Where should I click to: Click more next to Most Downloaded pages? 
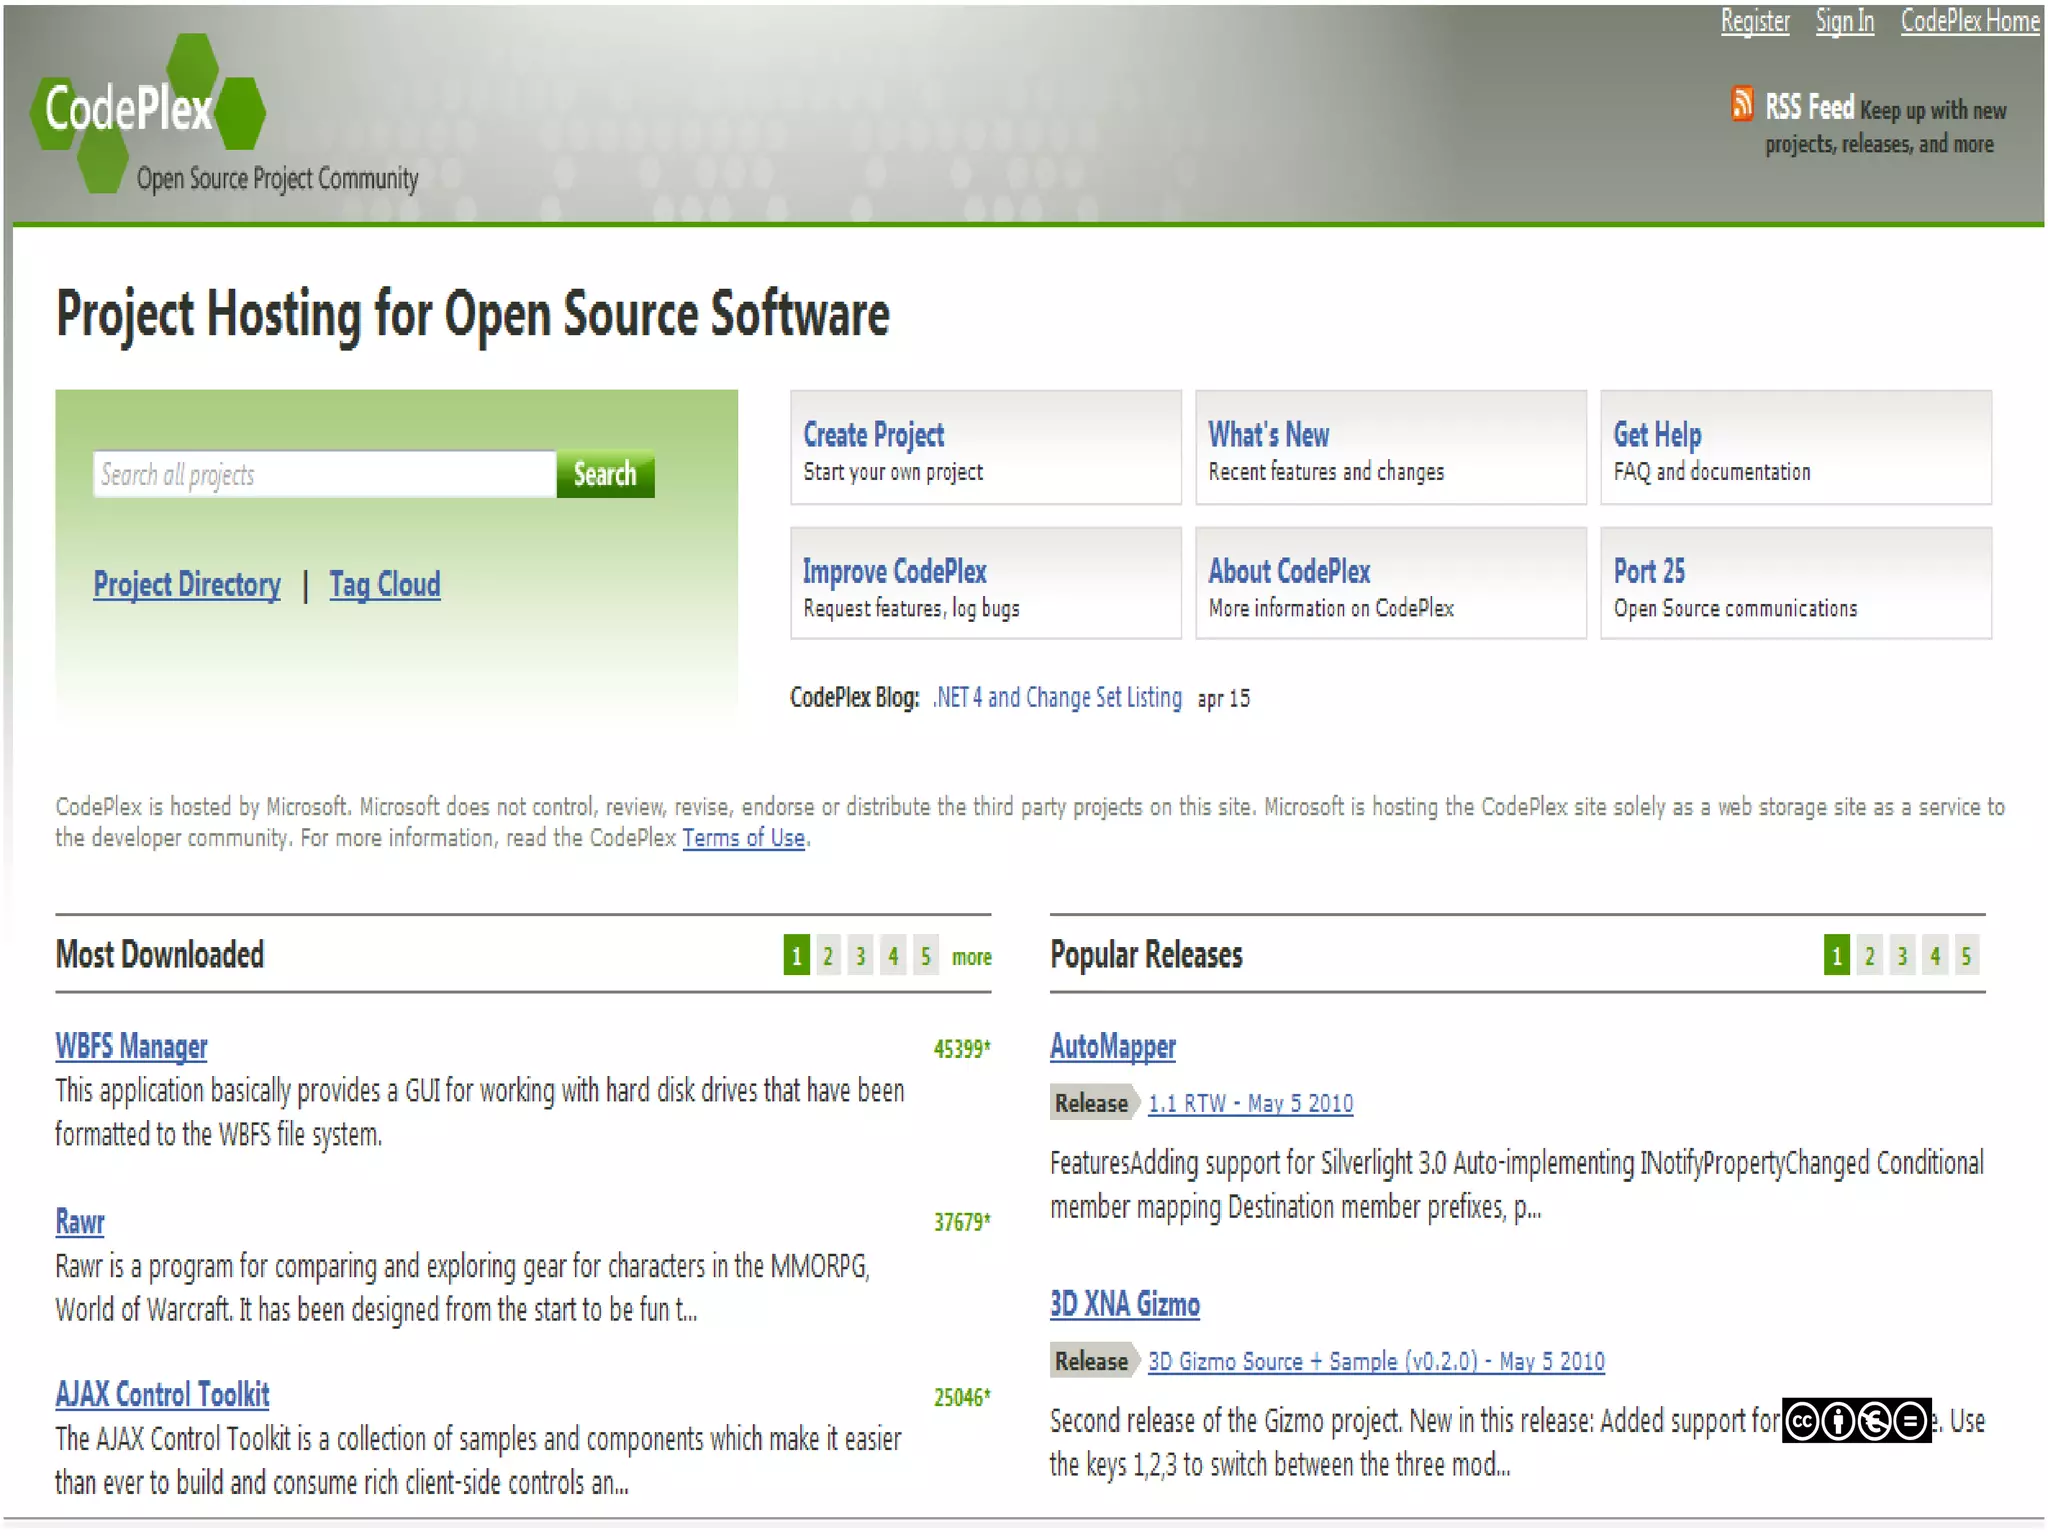click(971, 957)
